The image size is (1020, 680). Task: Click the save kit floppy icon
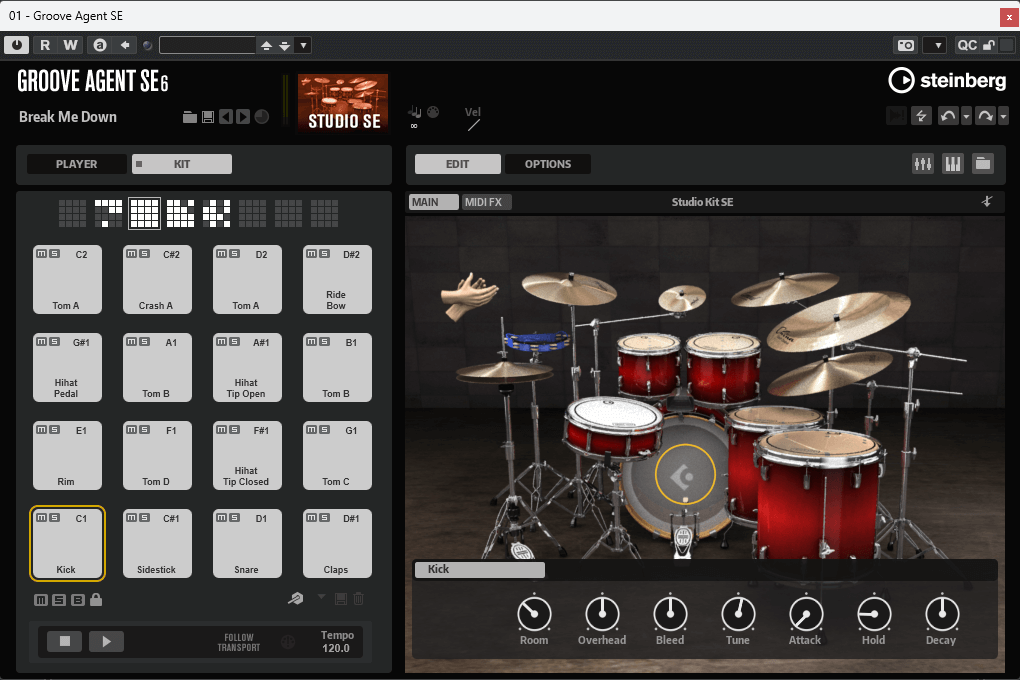pos(208,117)
